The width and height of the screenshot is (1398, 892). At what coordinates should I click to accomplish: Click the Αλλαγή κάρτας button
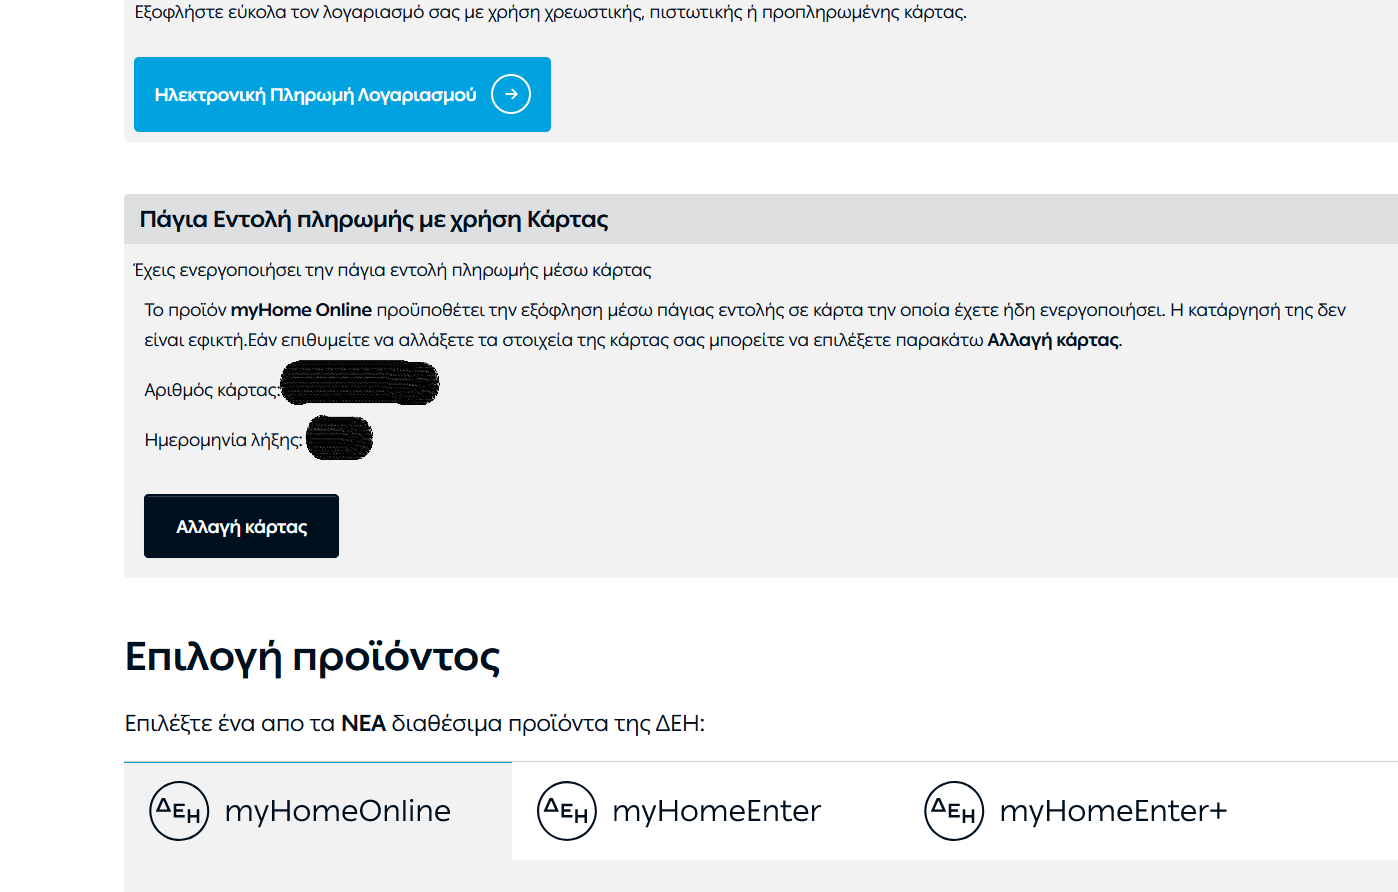tap(241, 526)
